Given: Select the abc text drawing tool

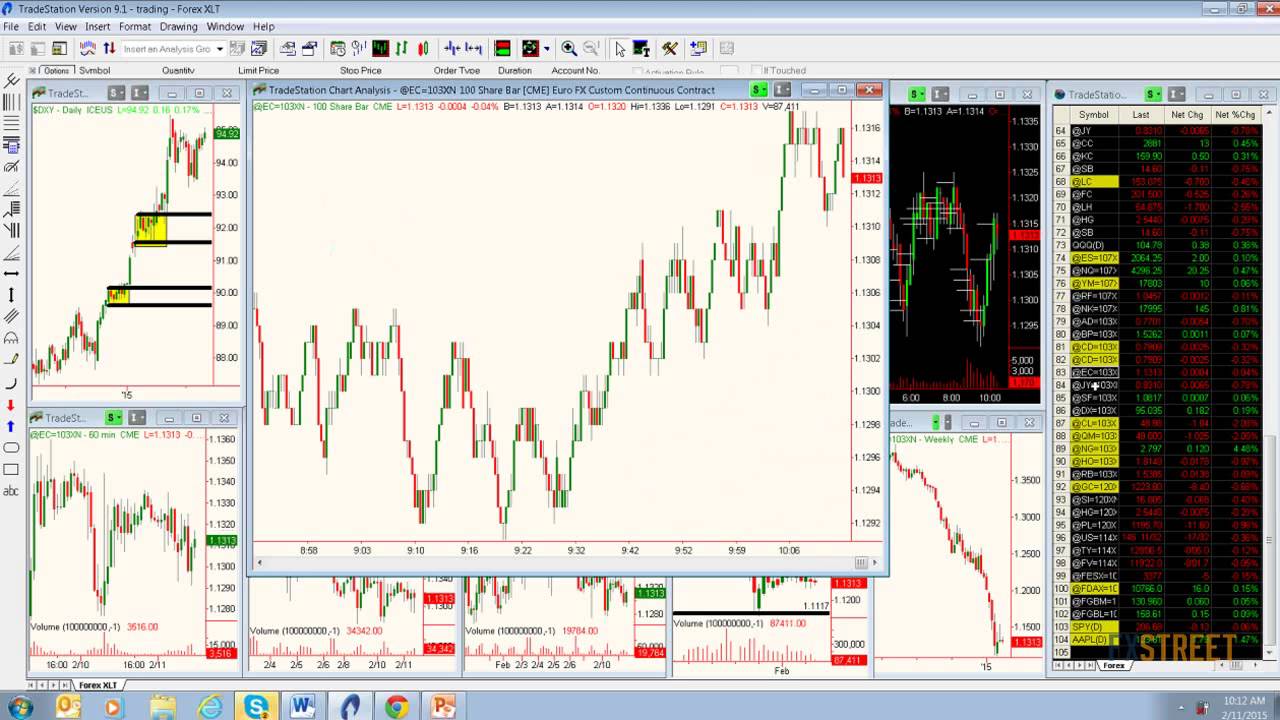Looking at the screenshot, I should point(11,491).
